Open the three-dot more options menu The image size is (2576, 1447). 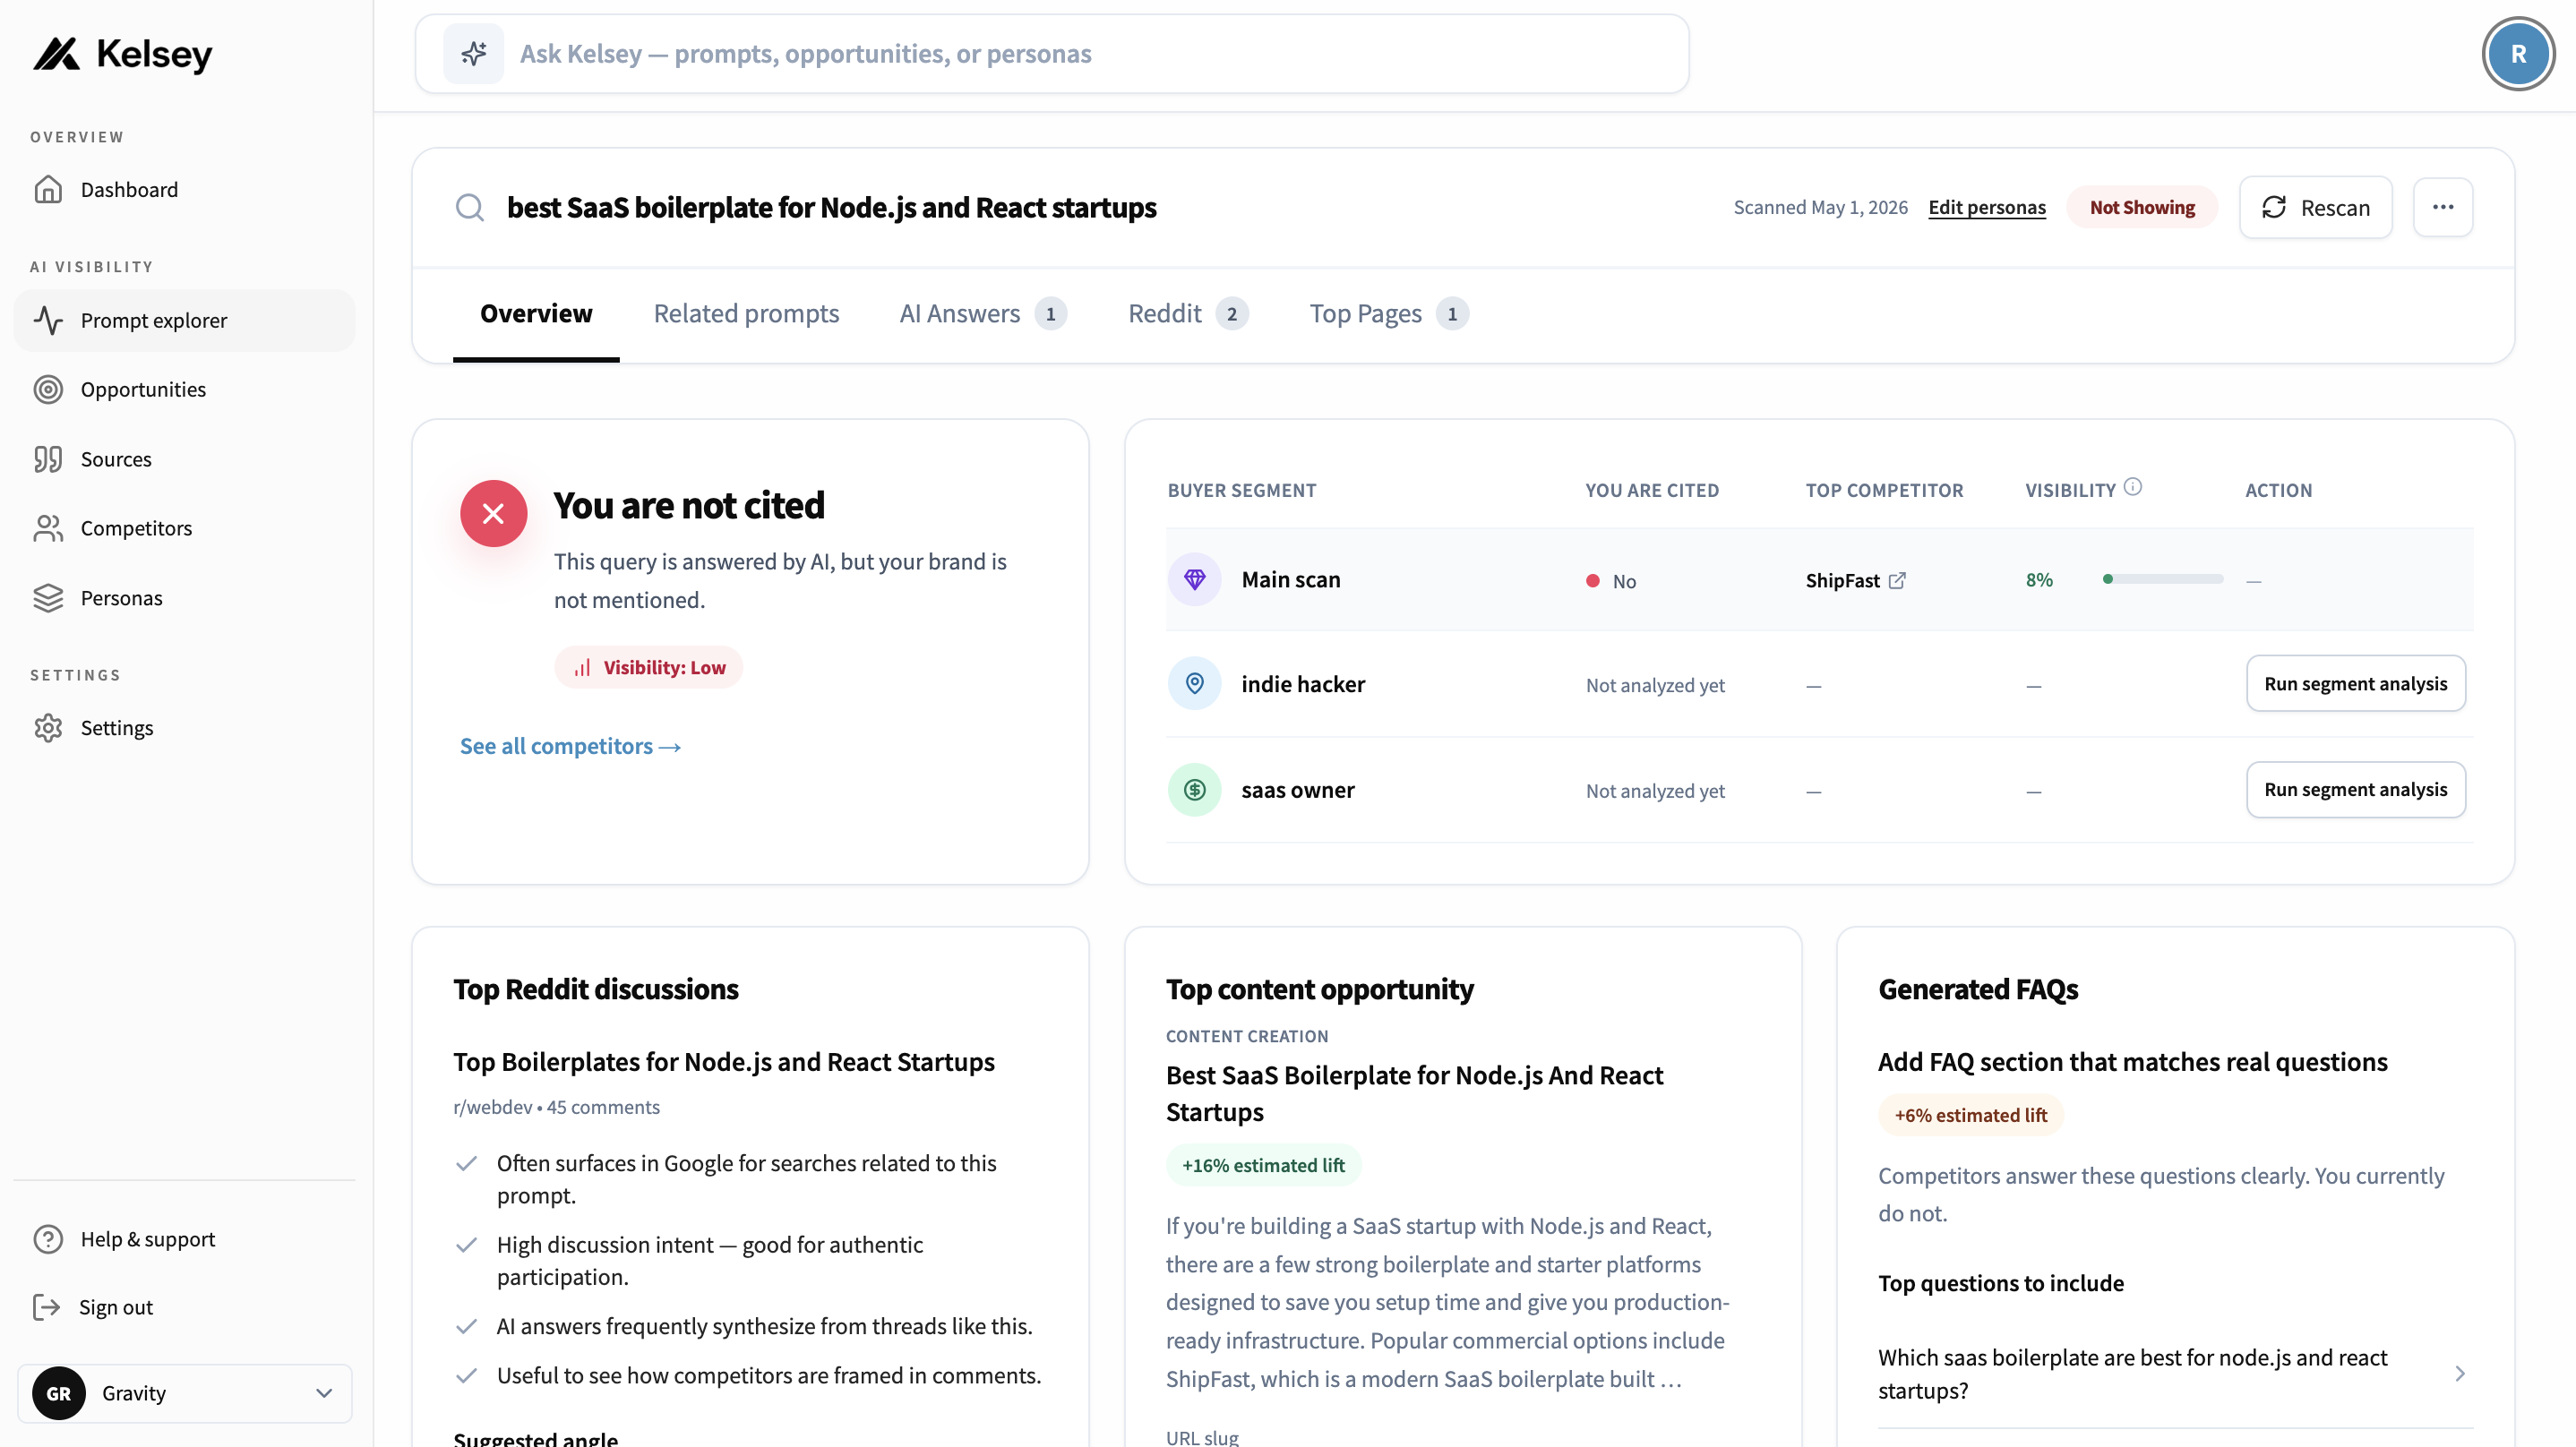(2442, 207)
